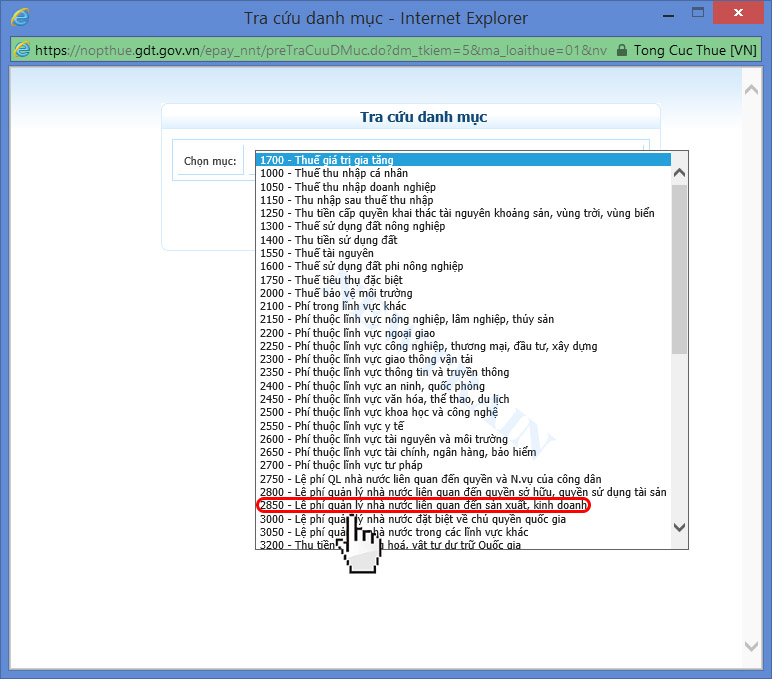Click the IE page icon in address bar
Screen dimensions: 772x679
click(x=22, y=50)
